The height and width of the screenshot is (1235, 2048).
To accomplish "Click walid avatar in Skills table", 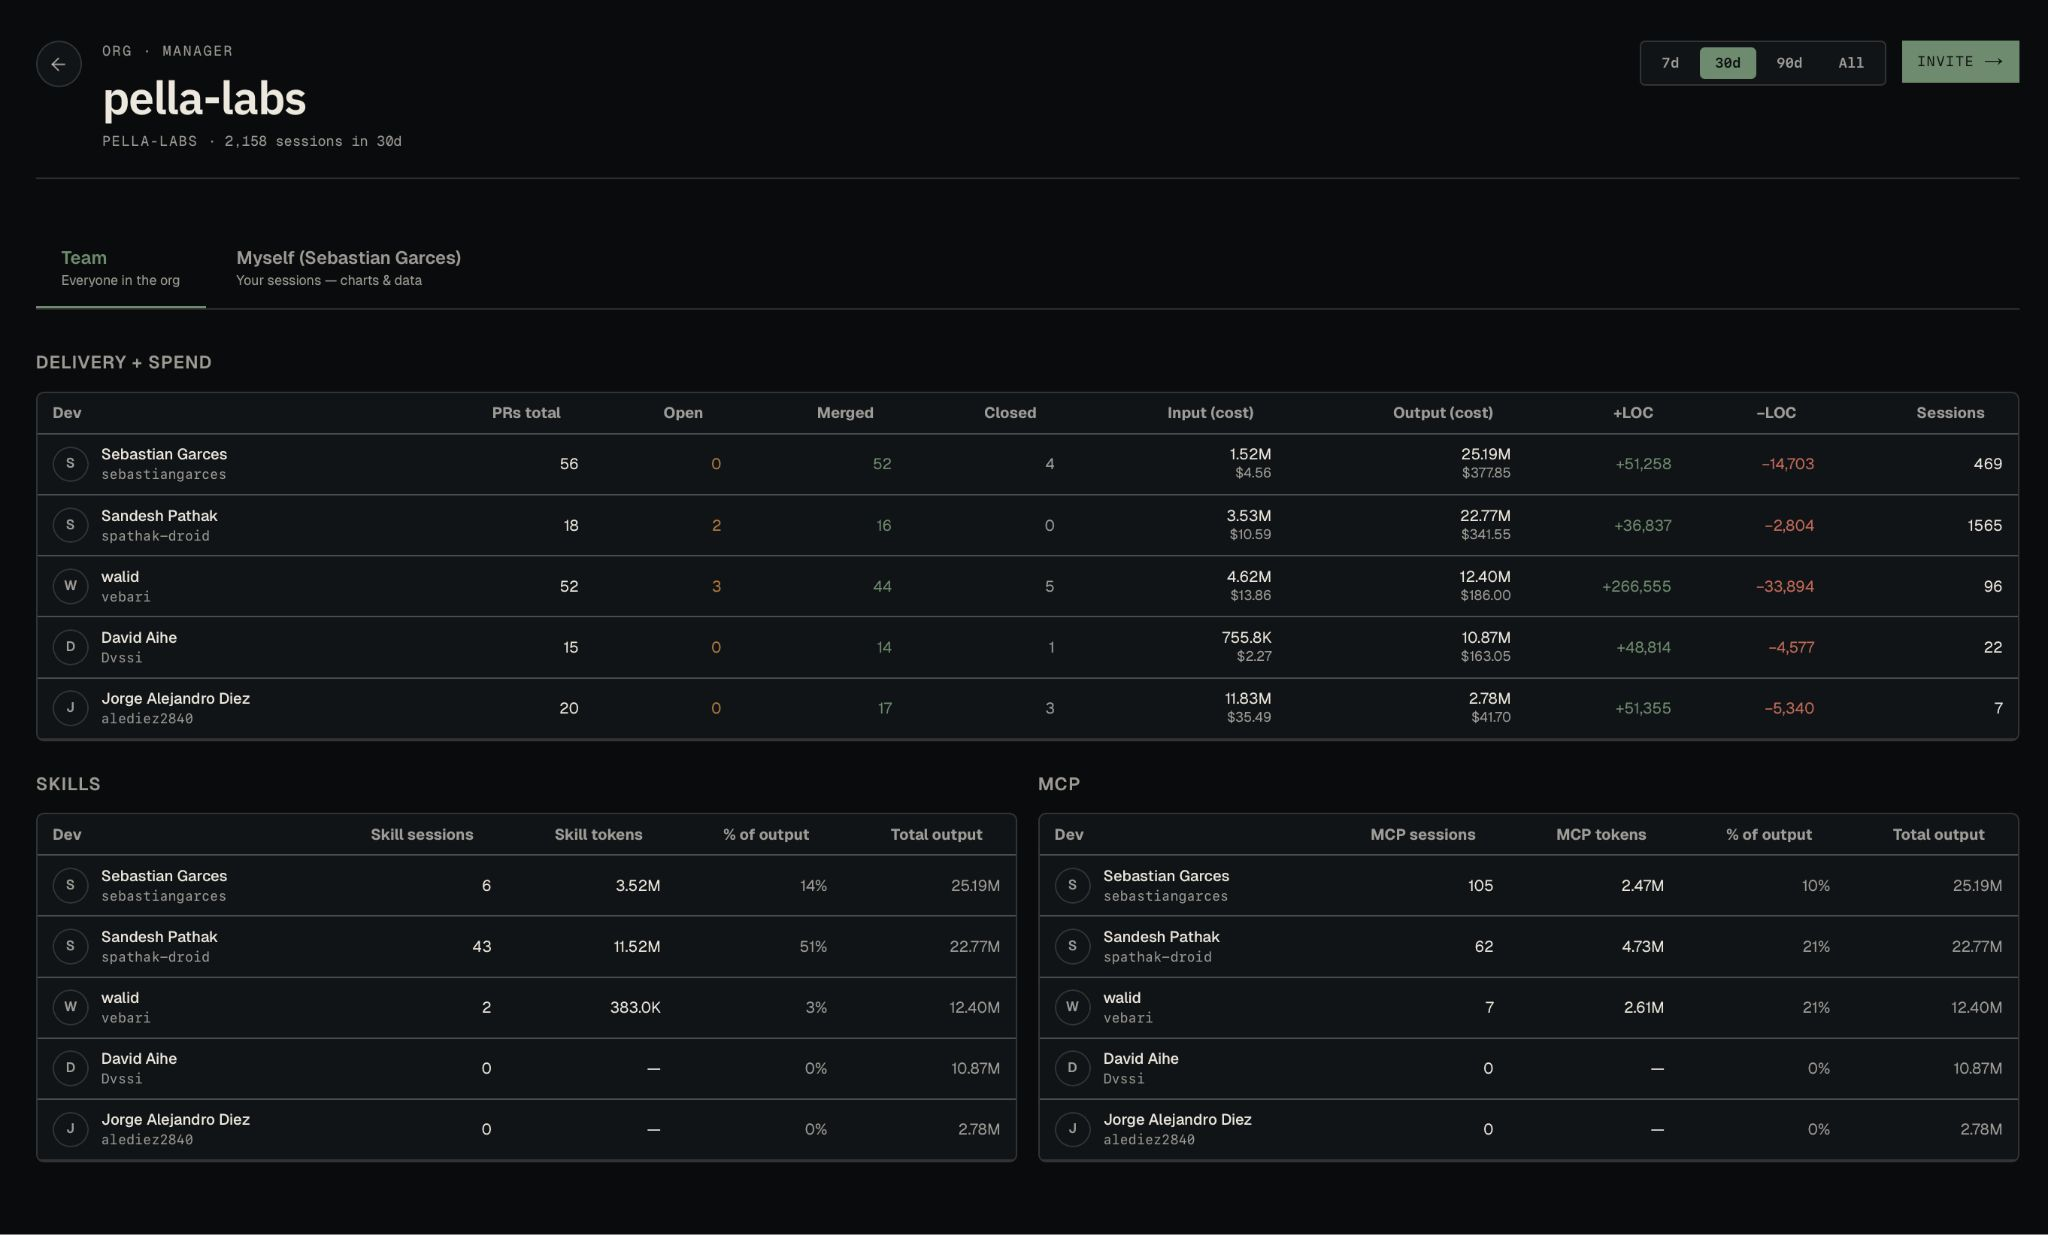I will coord(70,1007).
